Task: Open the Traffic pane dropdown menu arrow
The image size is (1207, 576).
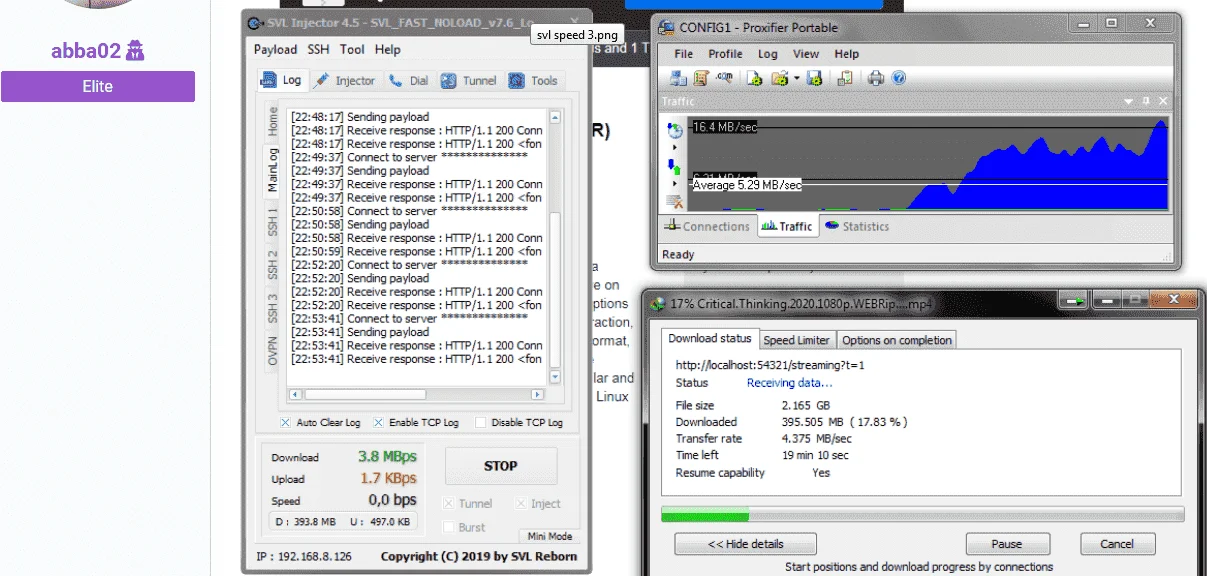Action: pyautogui.click(x=1129, y=101)
